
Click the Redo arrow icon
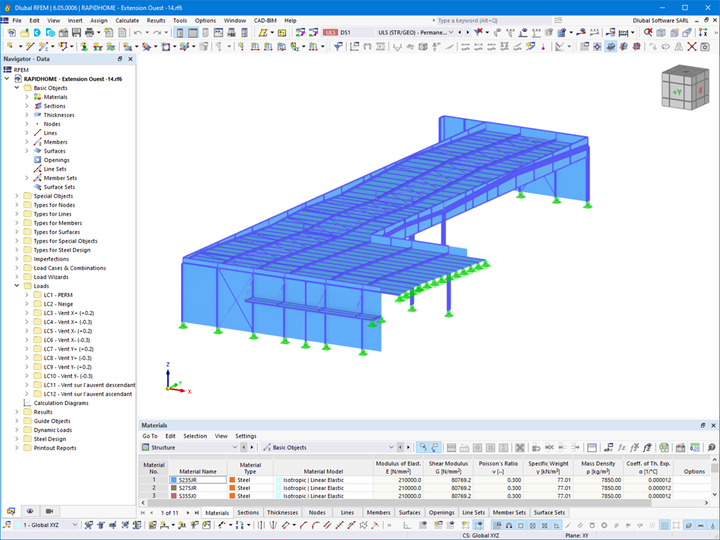click(157, 33)
